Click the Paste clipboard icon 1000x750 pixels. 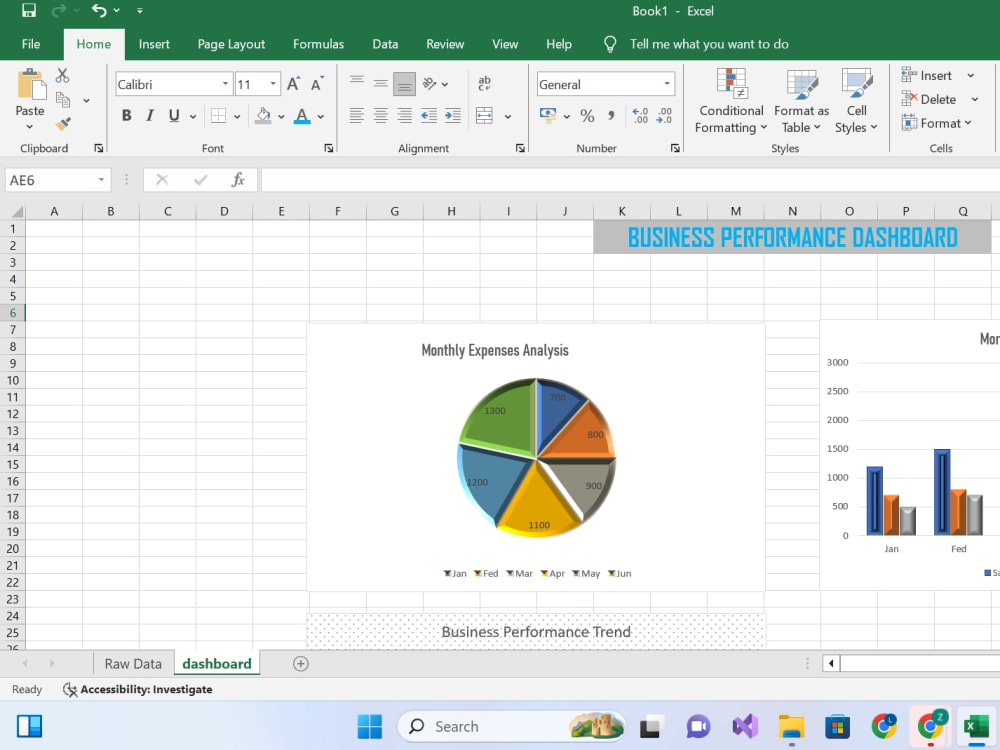point(31,84)
